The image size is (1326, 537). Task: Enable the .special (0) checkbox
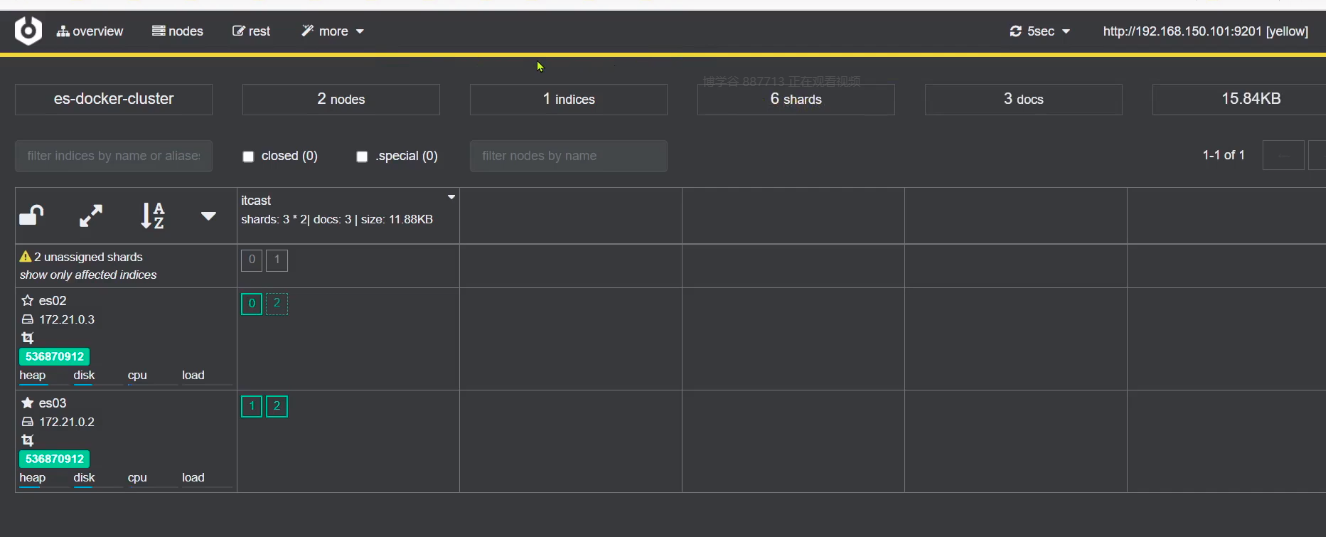362,156
